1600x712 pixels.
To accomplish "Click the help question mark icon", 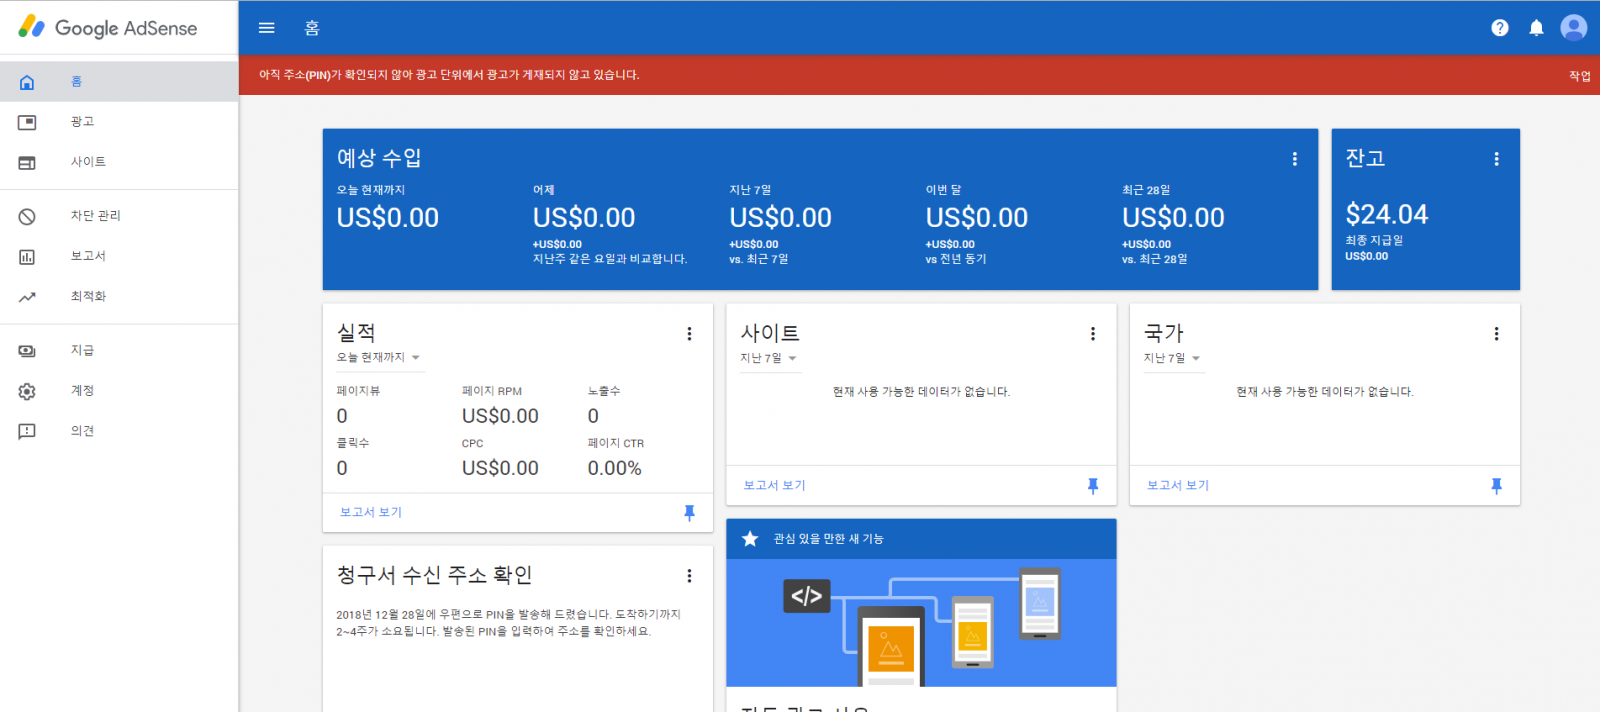I will (x=1499, y=28).
